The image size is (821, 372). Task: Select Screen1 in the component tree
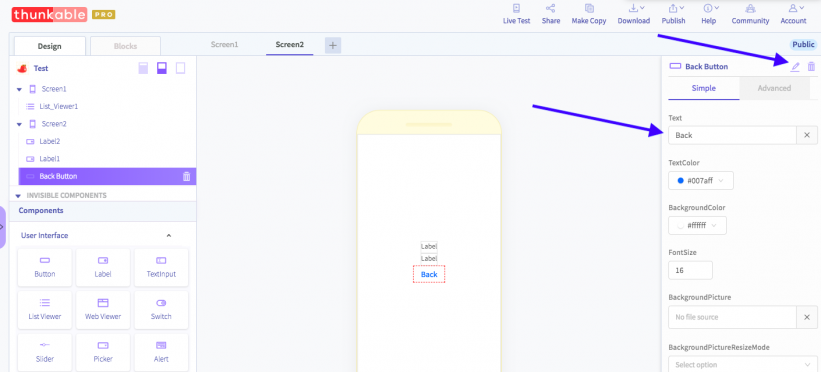54,89
